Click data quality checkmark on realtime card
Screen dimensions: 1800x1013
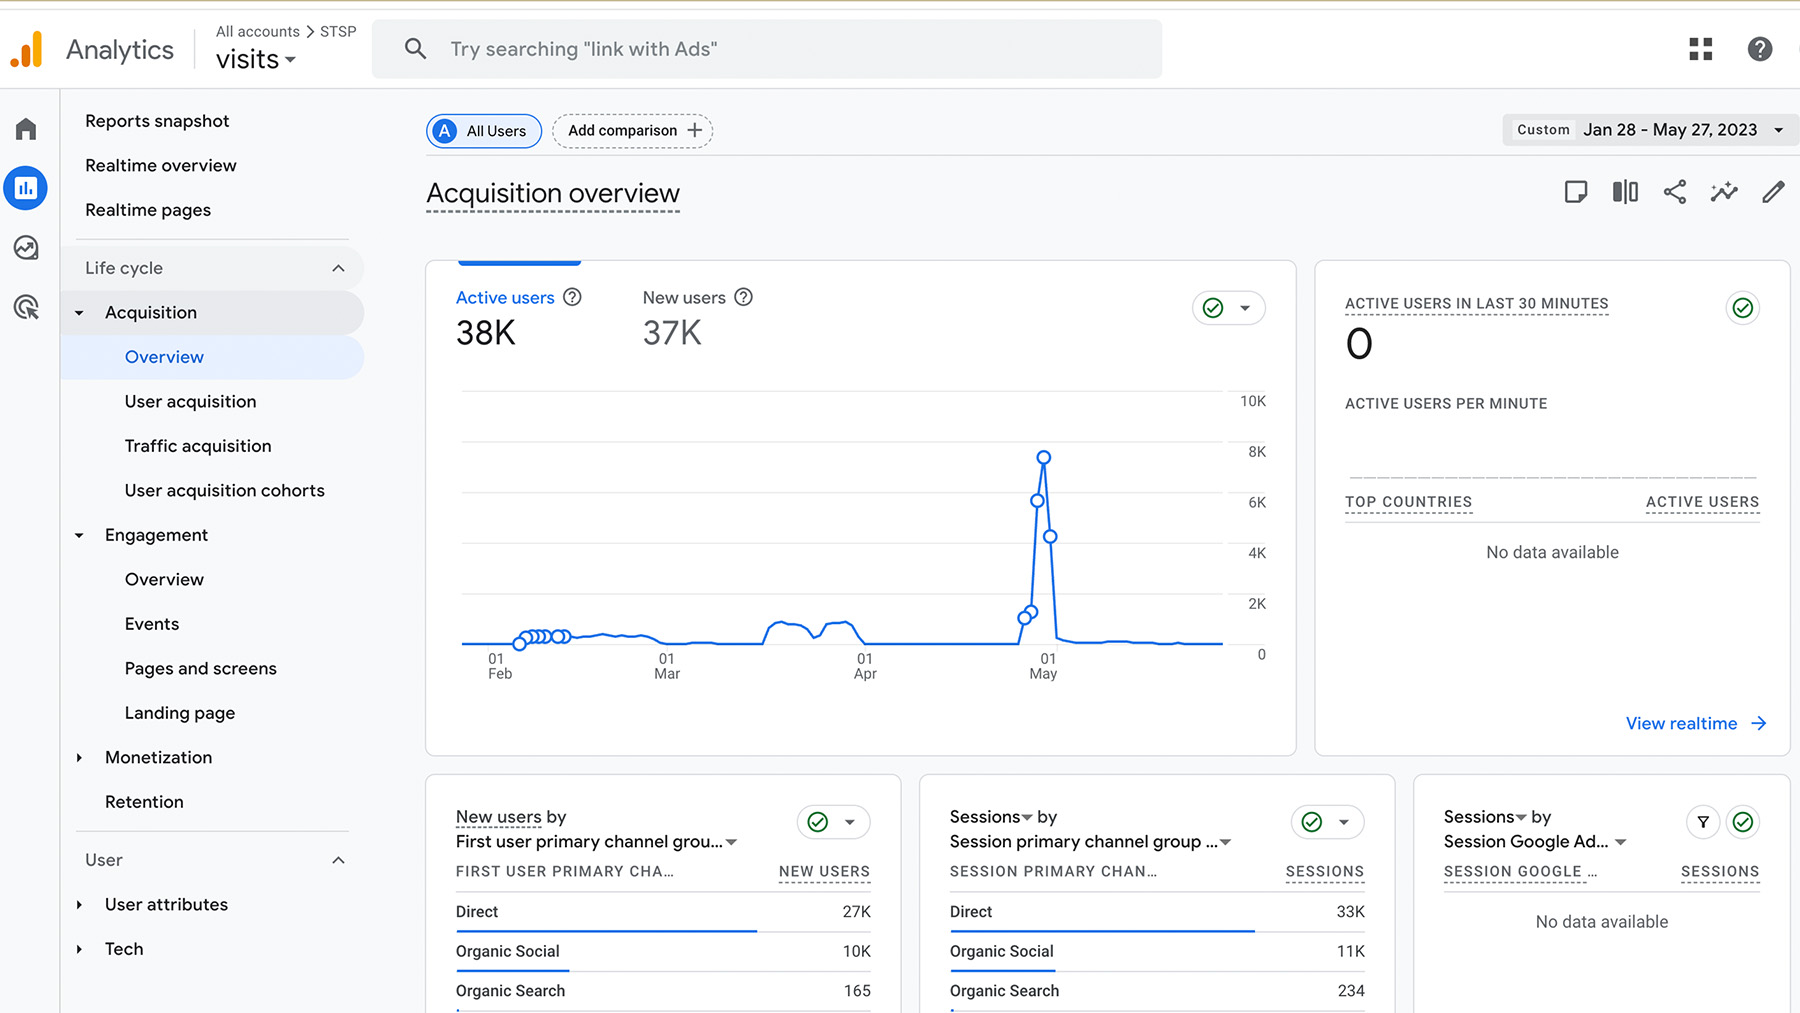coord(1742,308)
